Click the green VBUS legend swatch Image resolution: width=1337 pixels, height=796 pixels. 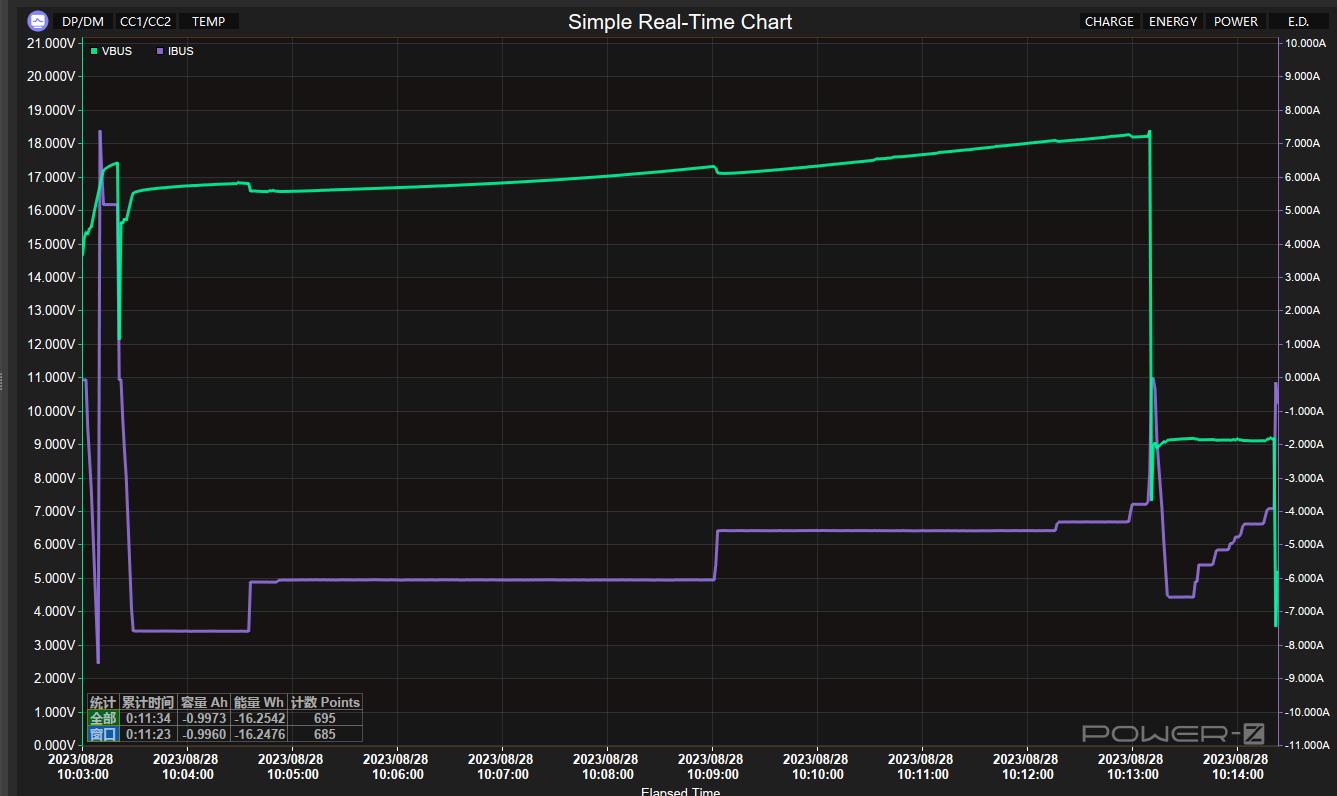[x=94, y=51]
